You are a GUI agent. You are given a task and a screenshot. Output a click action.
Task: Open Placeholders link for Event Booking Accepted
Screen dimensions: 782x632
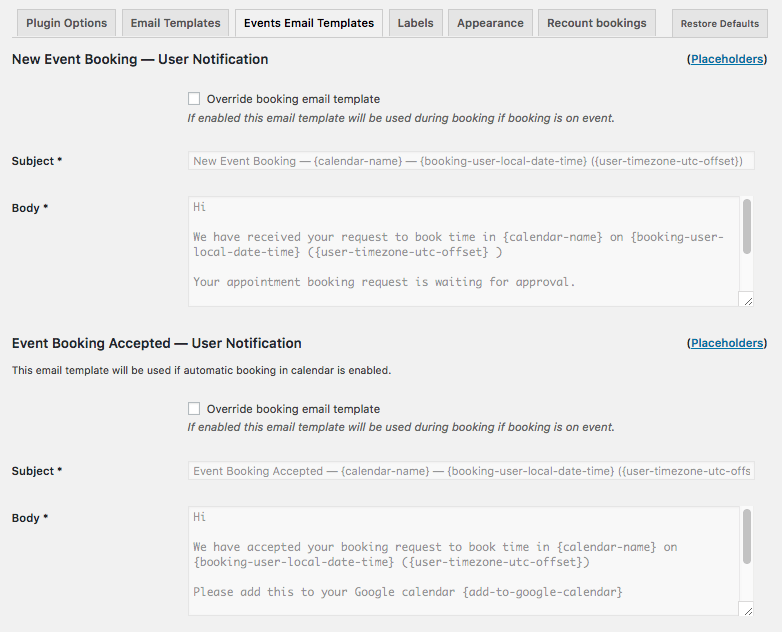(x=727, y=343)
